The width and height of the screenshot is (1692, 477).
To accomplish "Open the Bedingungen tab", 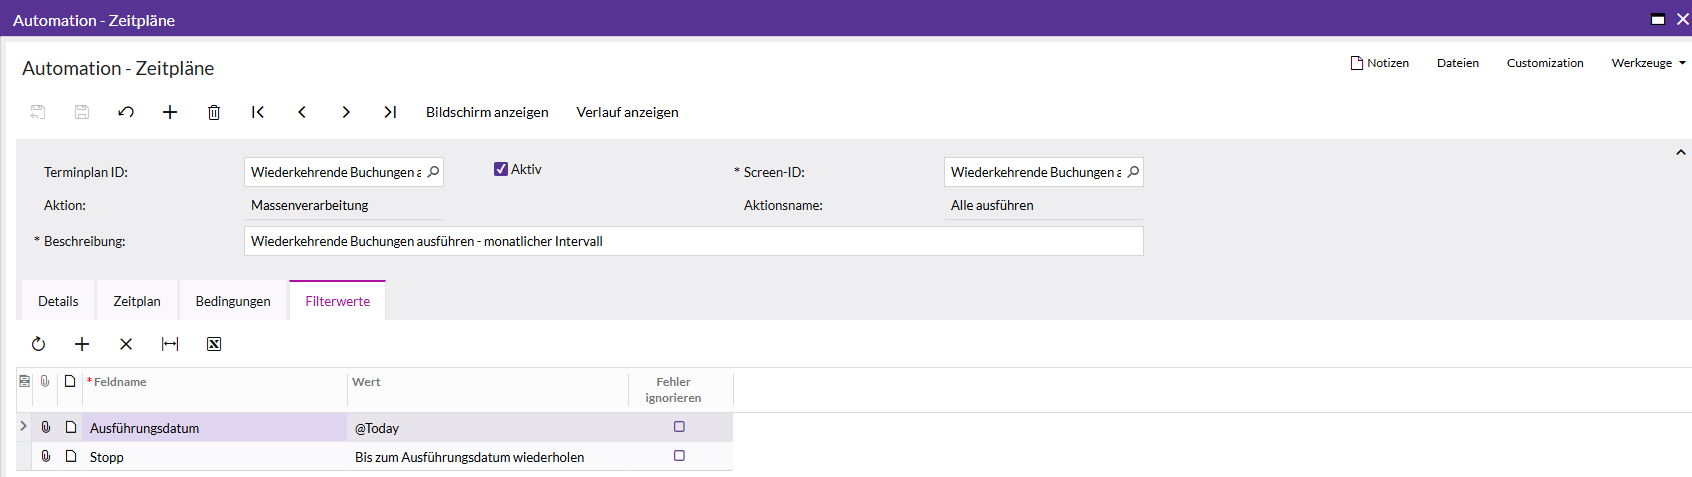I will click(233, 301).
